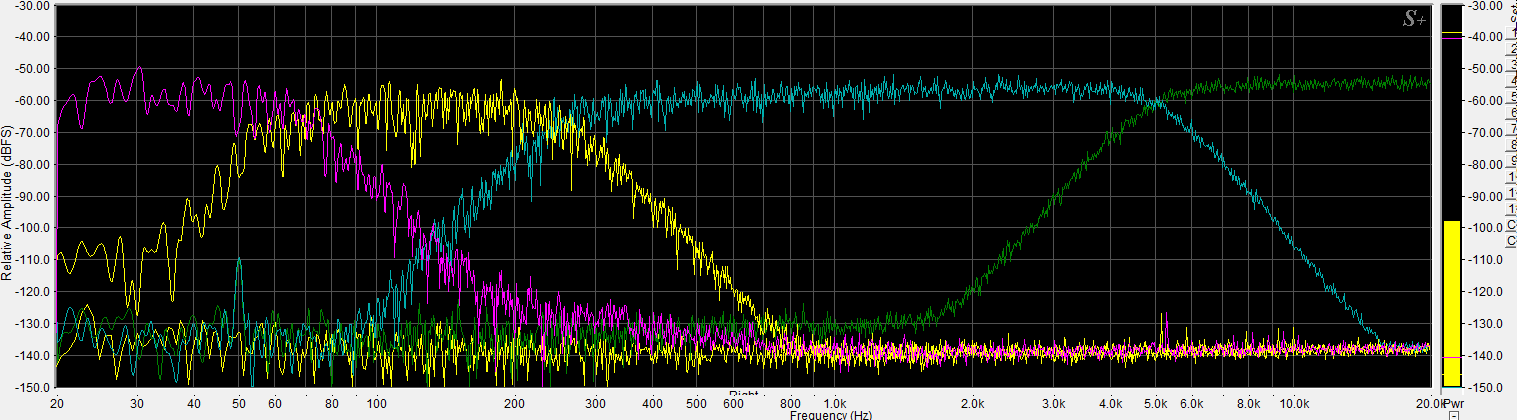Image resolution: width=1517 pixels, height=420 pixels.
Task: Click the -130.00 label on the left amplitude axis
Action: pos(31,324)
